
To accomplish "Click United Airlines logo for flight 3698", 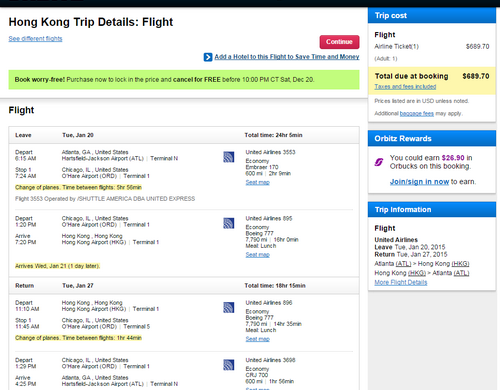I will click(x=229, y=365).
